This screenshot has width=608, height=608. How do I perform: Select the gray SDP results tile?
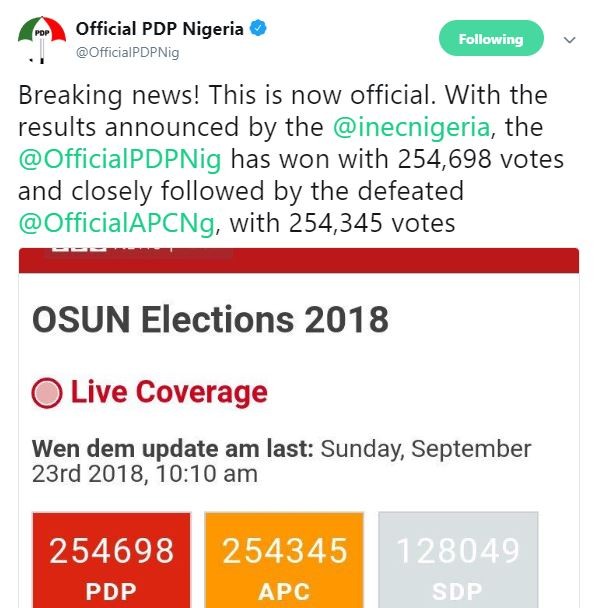457,560
